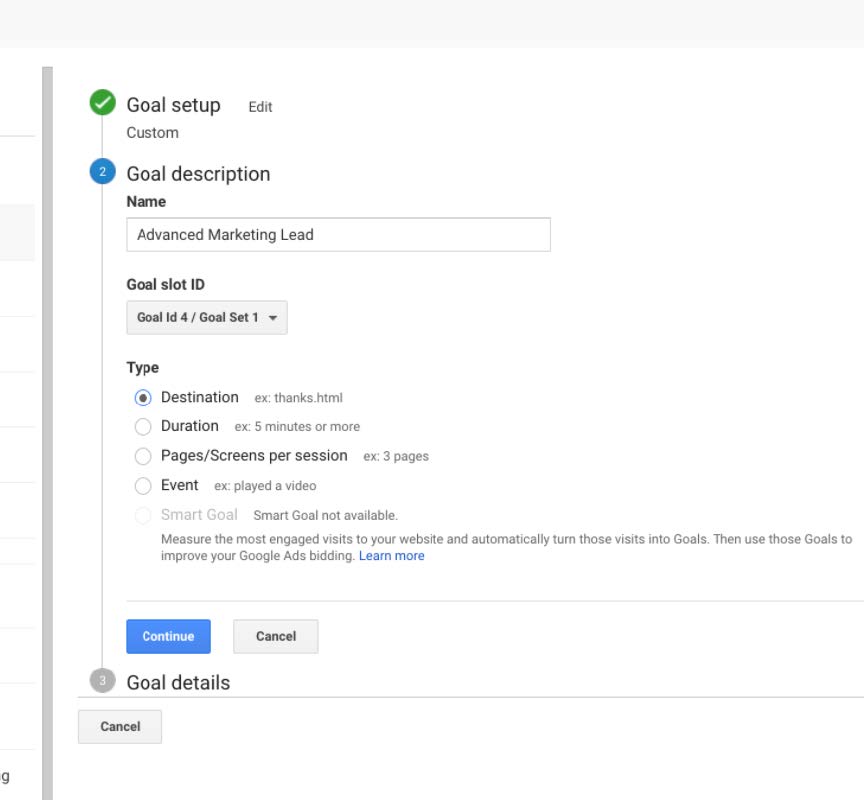
Task: Expand the Goal details step heading
Action: 178,683
